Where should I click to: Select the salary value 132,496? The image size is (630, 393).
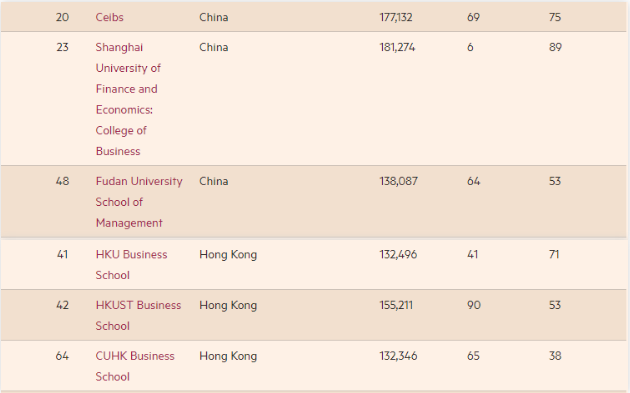398,254
